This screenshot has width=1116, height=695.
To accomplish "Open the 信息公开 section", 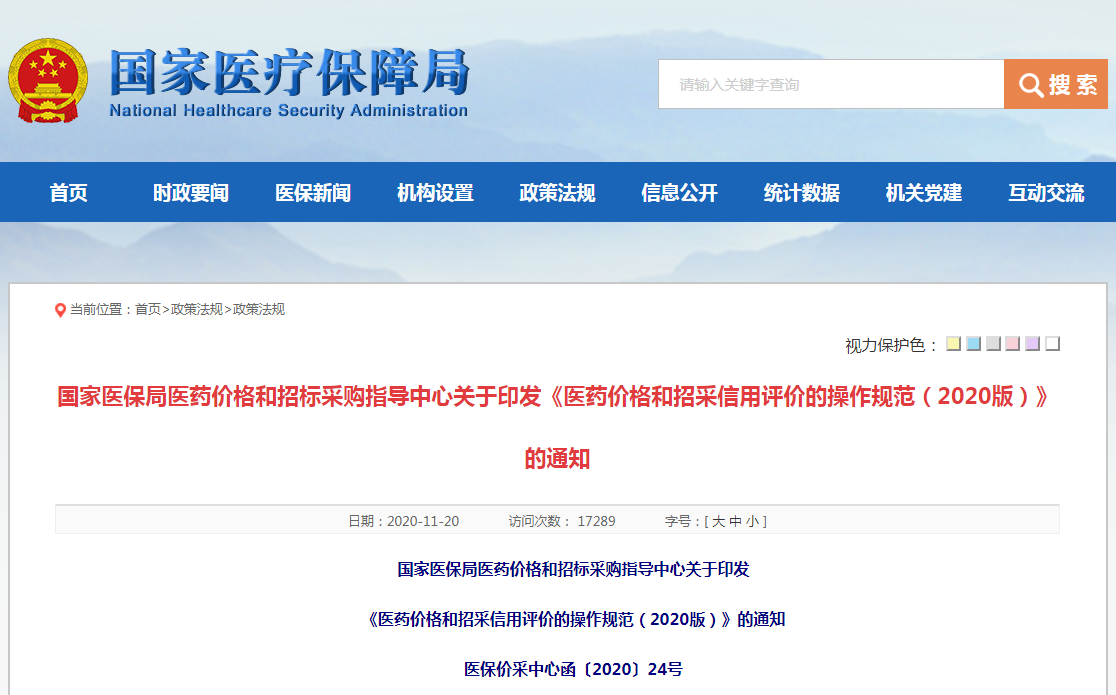I will [679, 193].
